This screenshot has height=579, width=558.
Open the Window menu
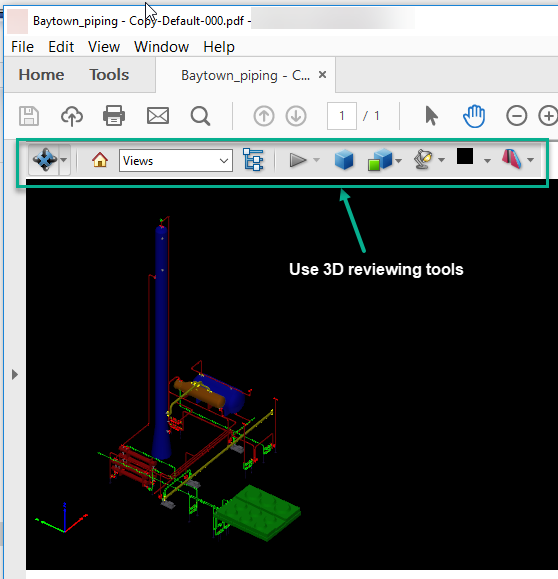pyautogui.click(x=161, y=47)
